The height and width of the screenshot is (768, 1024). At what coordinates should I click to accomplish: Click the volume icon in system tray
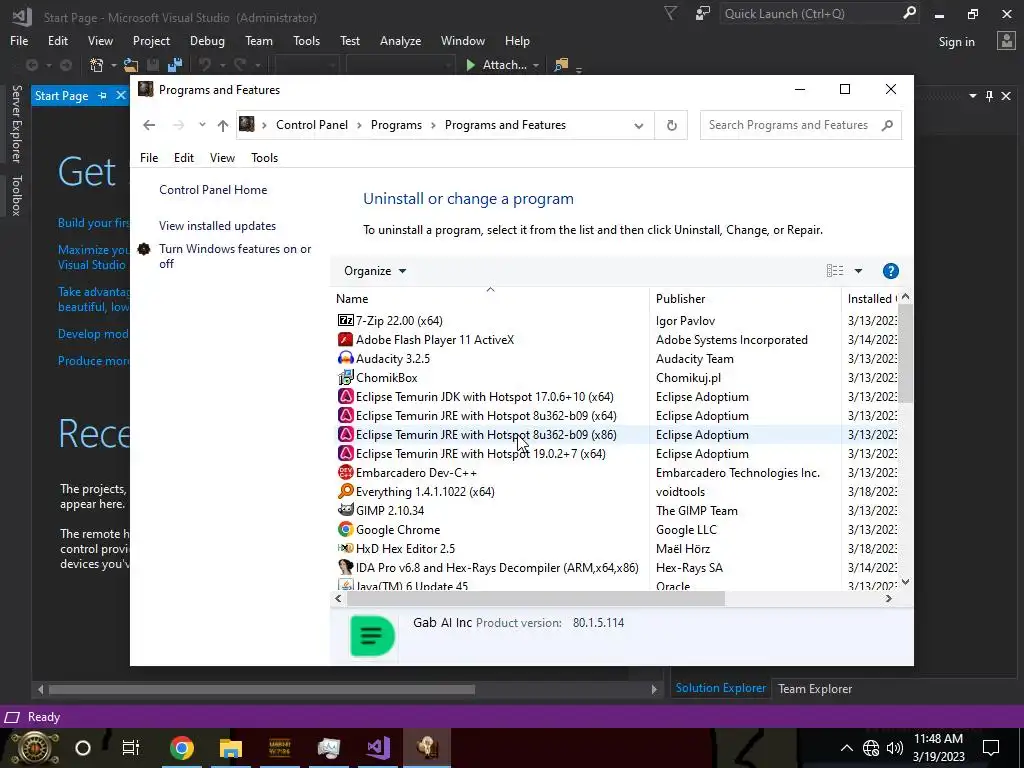coord(895,748)
